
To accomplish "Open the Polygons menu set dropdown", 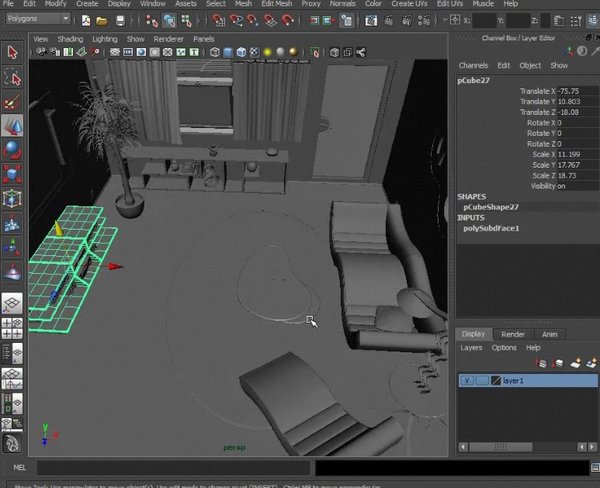I will click(x=38, y=18).
